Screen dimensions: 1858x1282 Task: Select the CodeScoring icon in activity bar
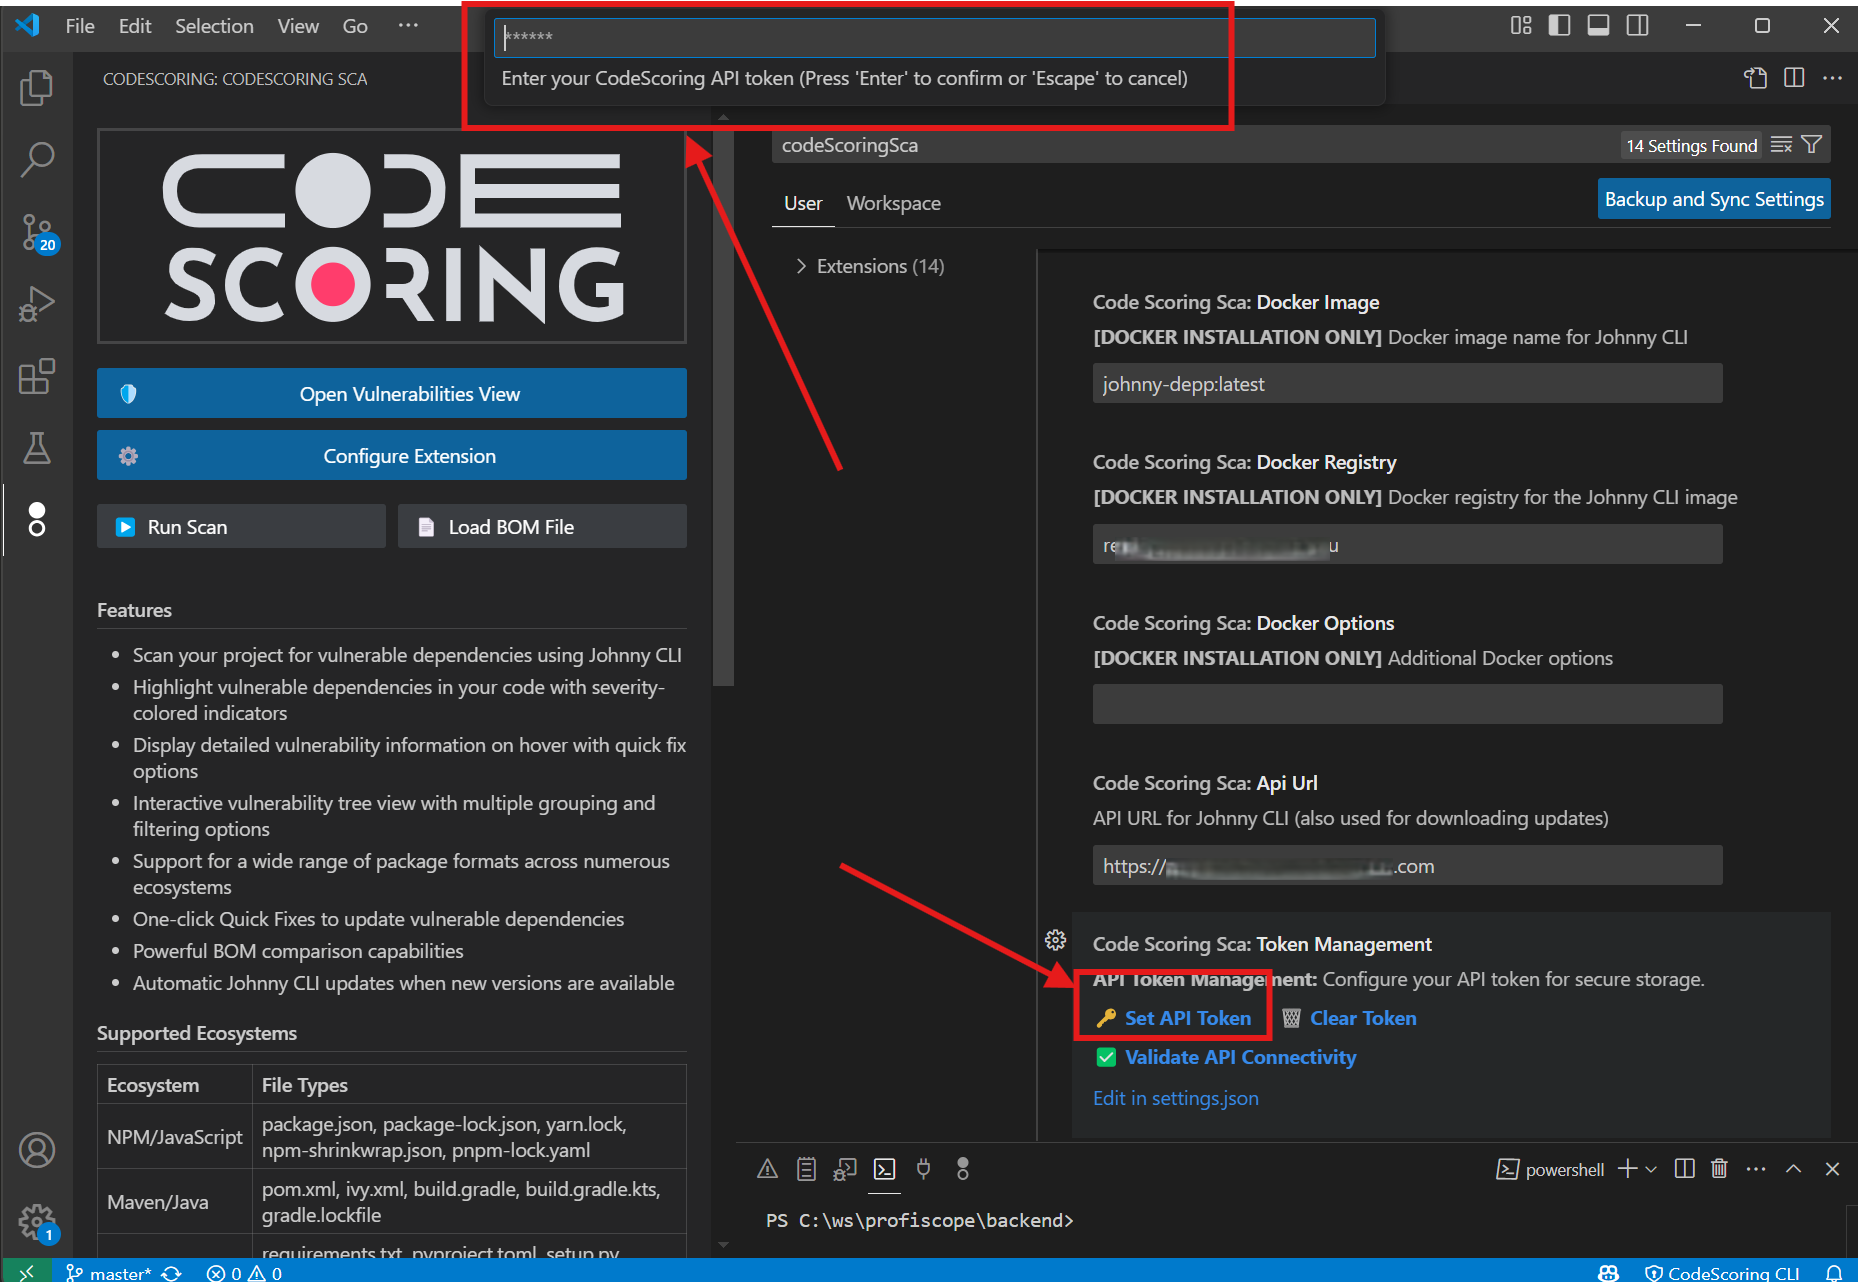pos(36,519)
